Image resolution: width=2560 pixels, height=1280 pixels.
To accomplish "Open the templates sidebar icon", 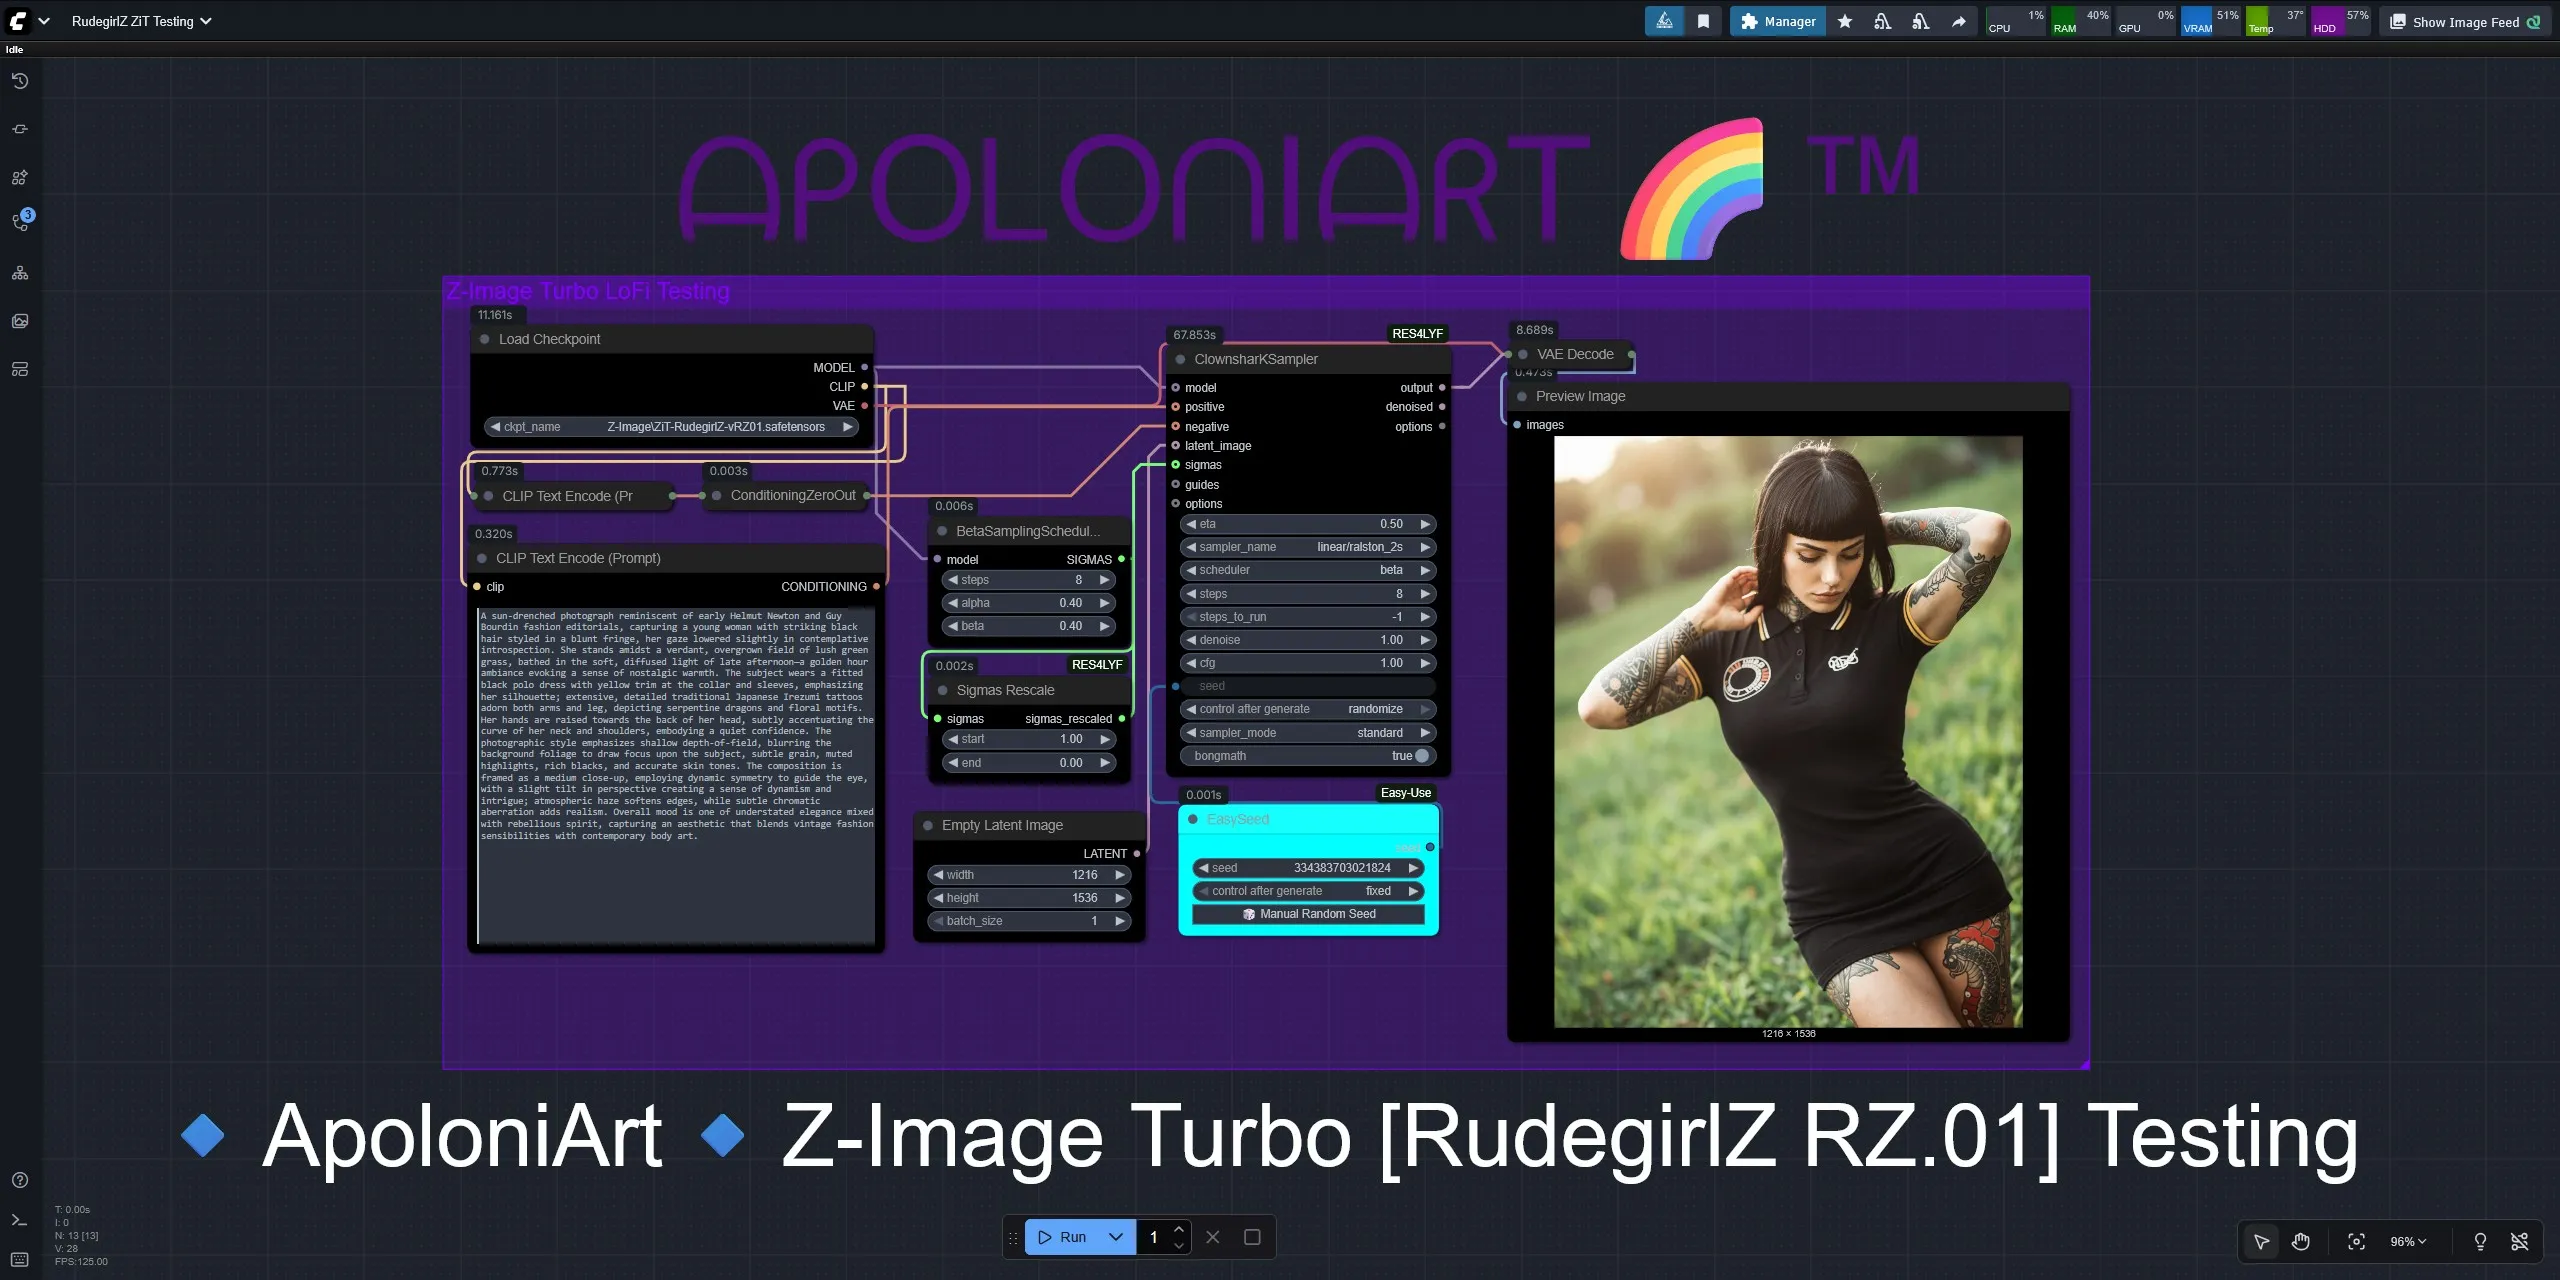I will (20, 369).
